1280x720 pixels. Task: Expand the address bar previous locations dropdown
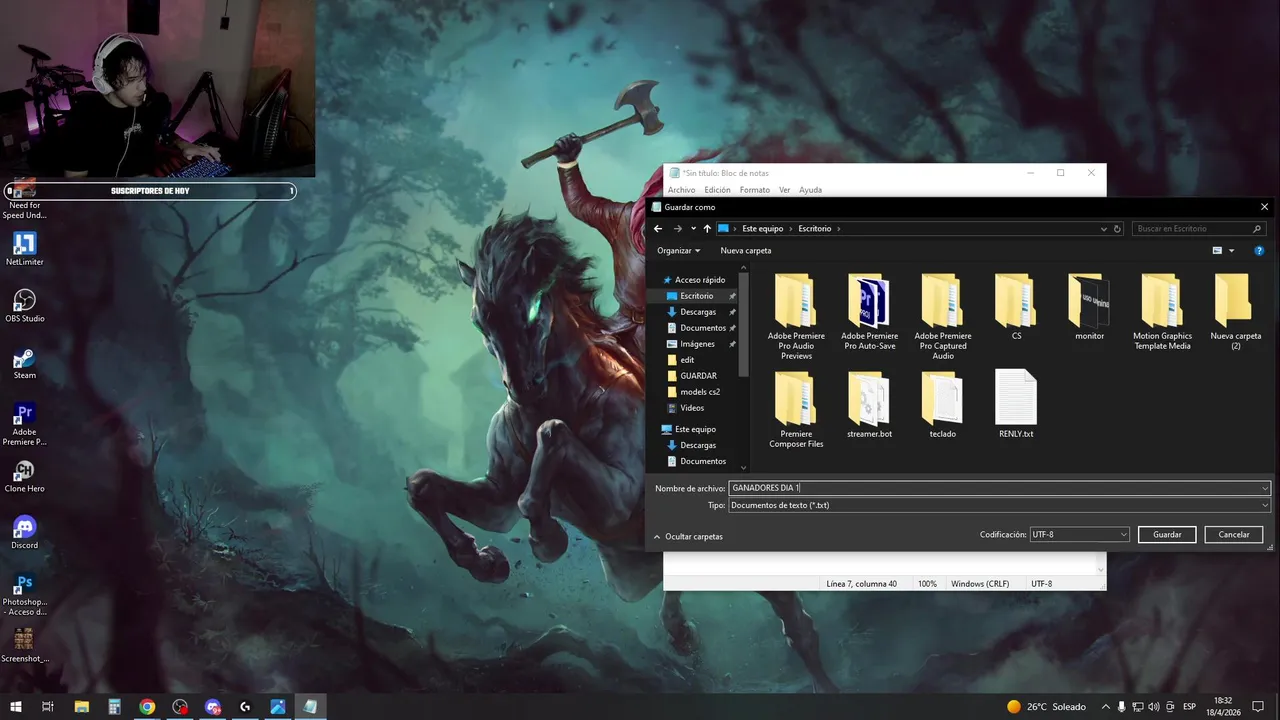(1103, 229)
